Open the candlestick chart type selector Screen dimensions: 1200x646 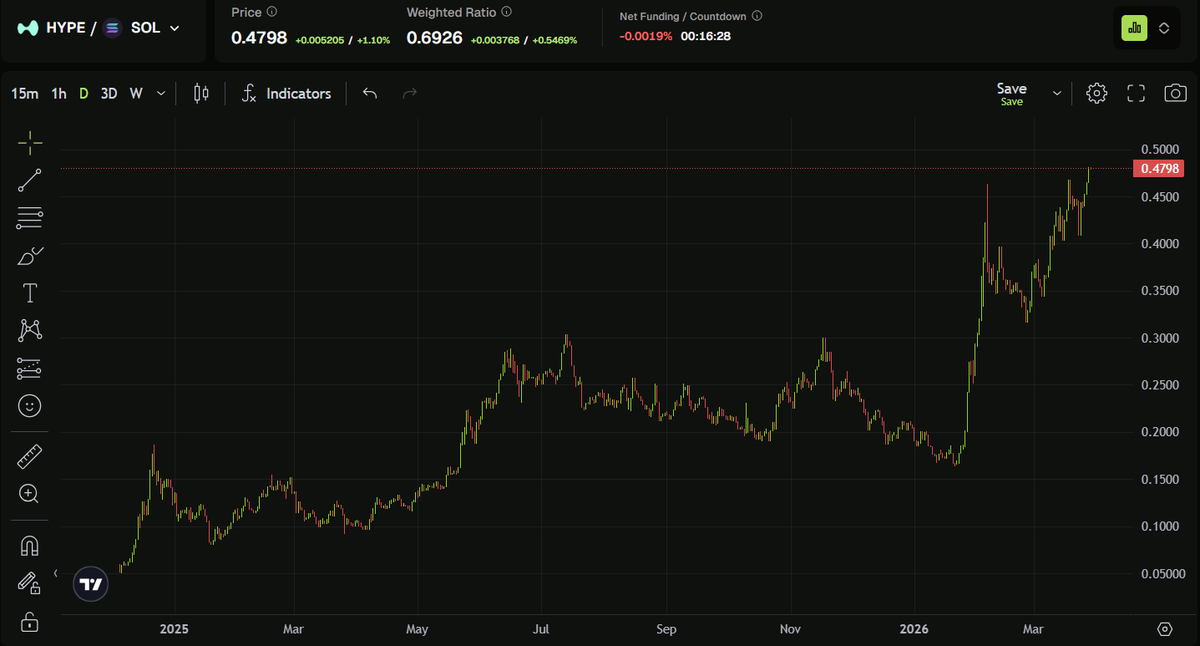coord(201,93)
